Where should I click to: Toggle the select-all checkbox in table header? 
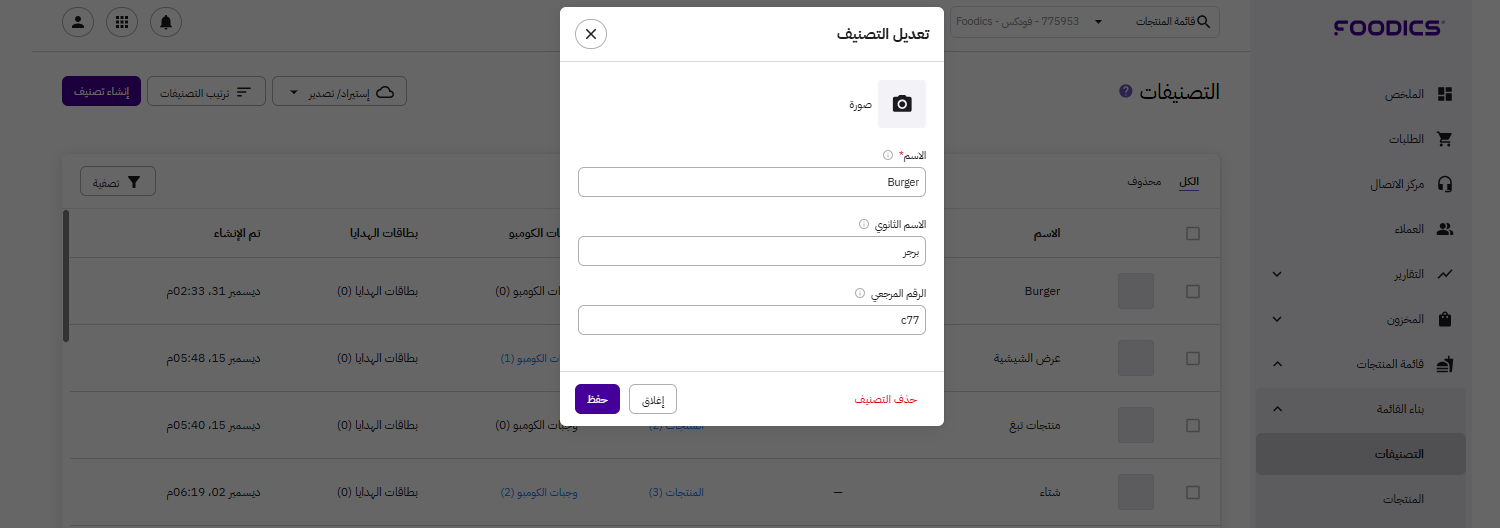1192,233
